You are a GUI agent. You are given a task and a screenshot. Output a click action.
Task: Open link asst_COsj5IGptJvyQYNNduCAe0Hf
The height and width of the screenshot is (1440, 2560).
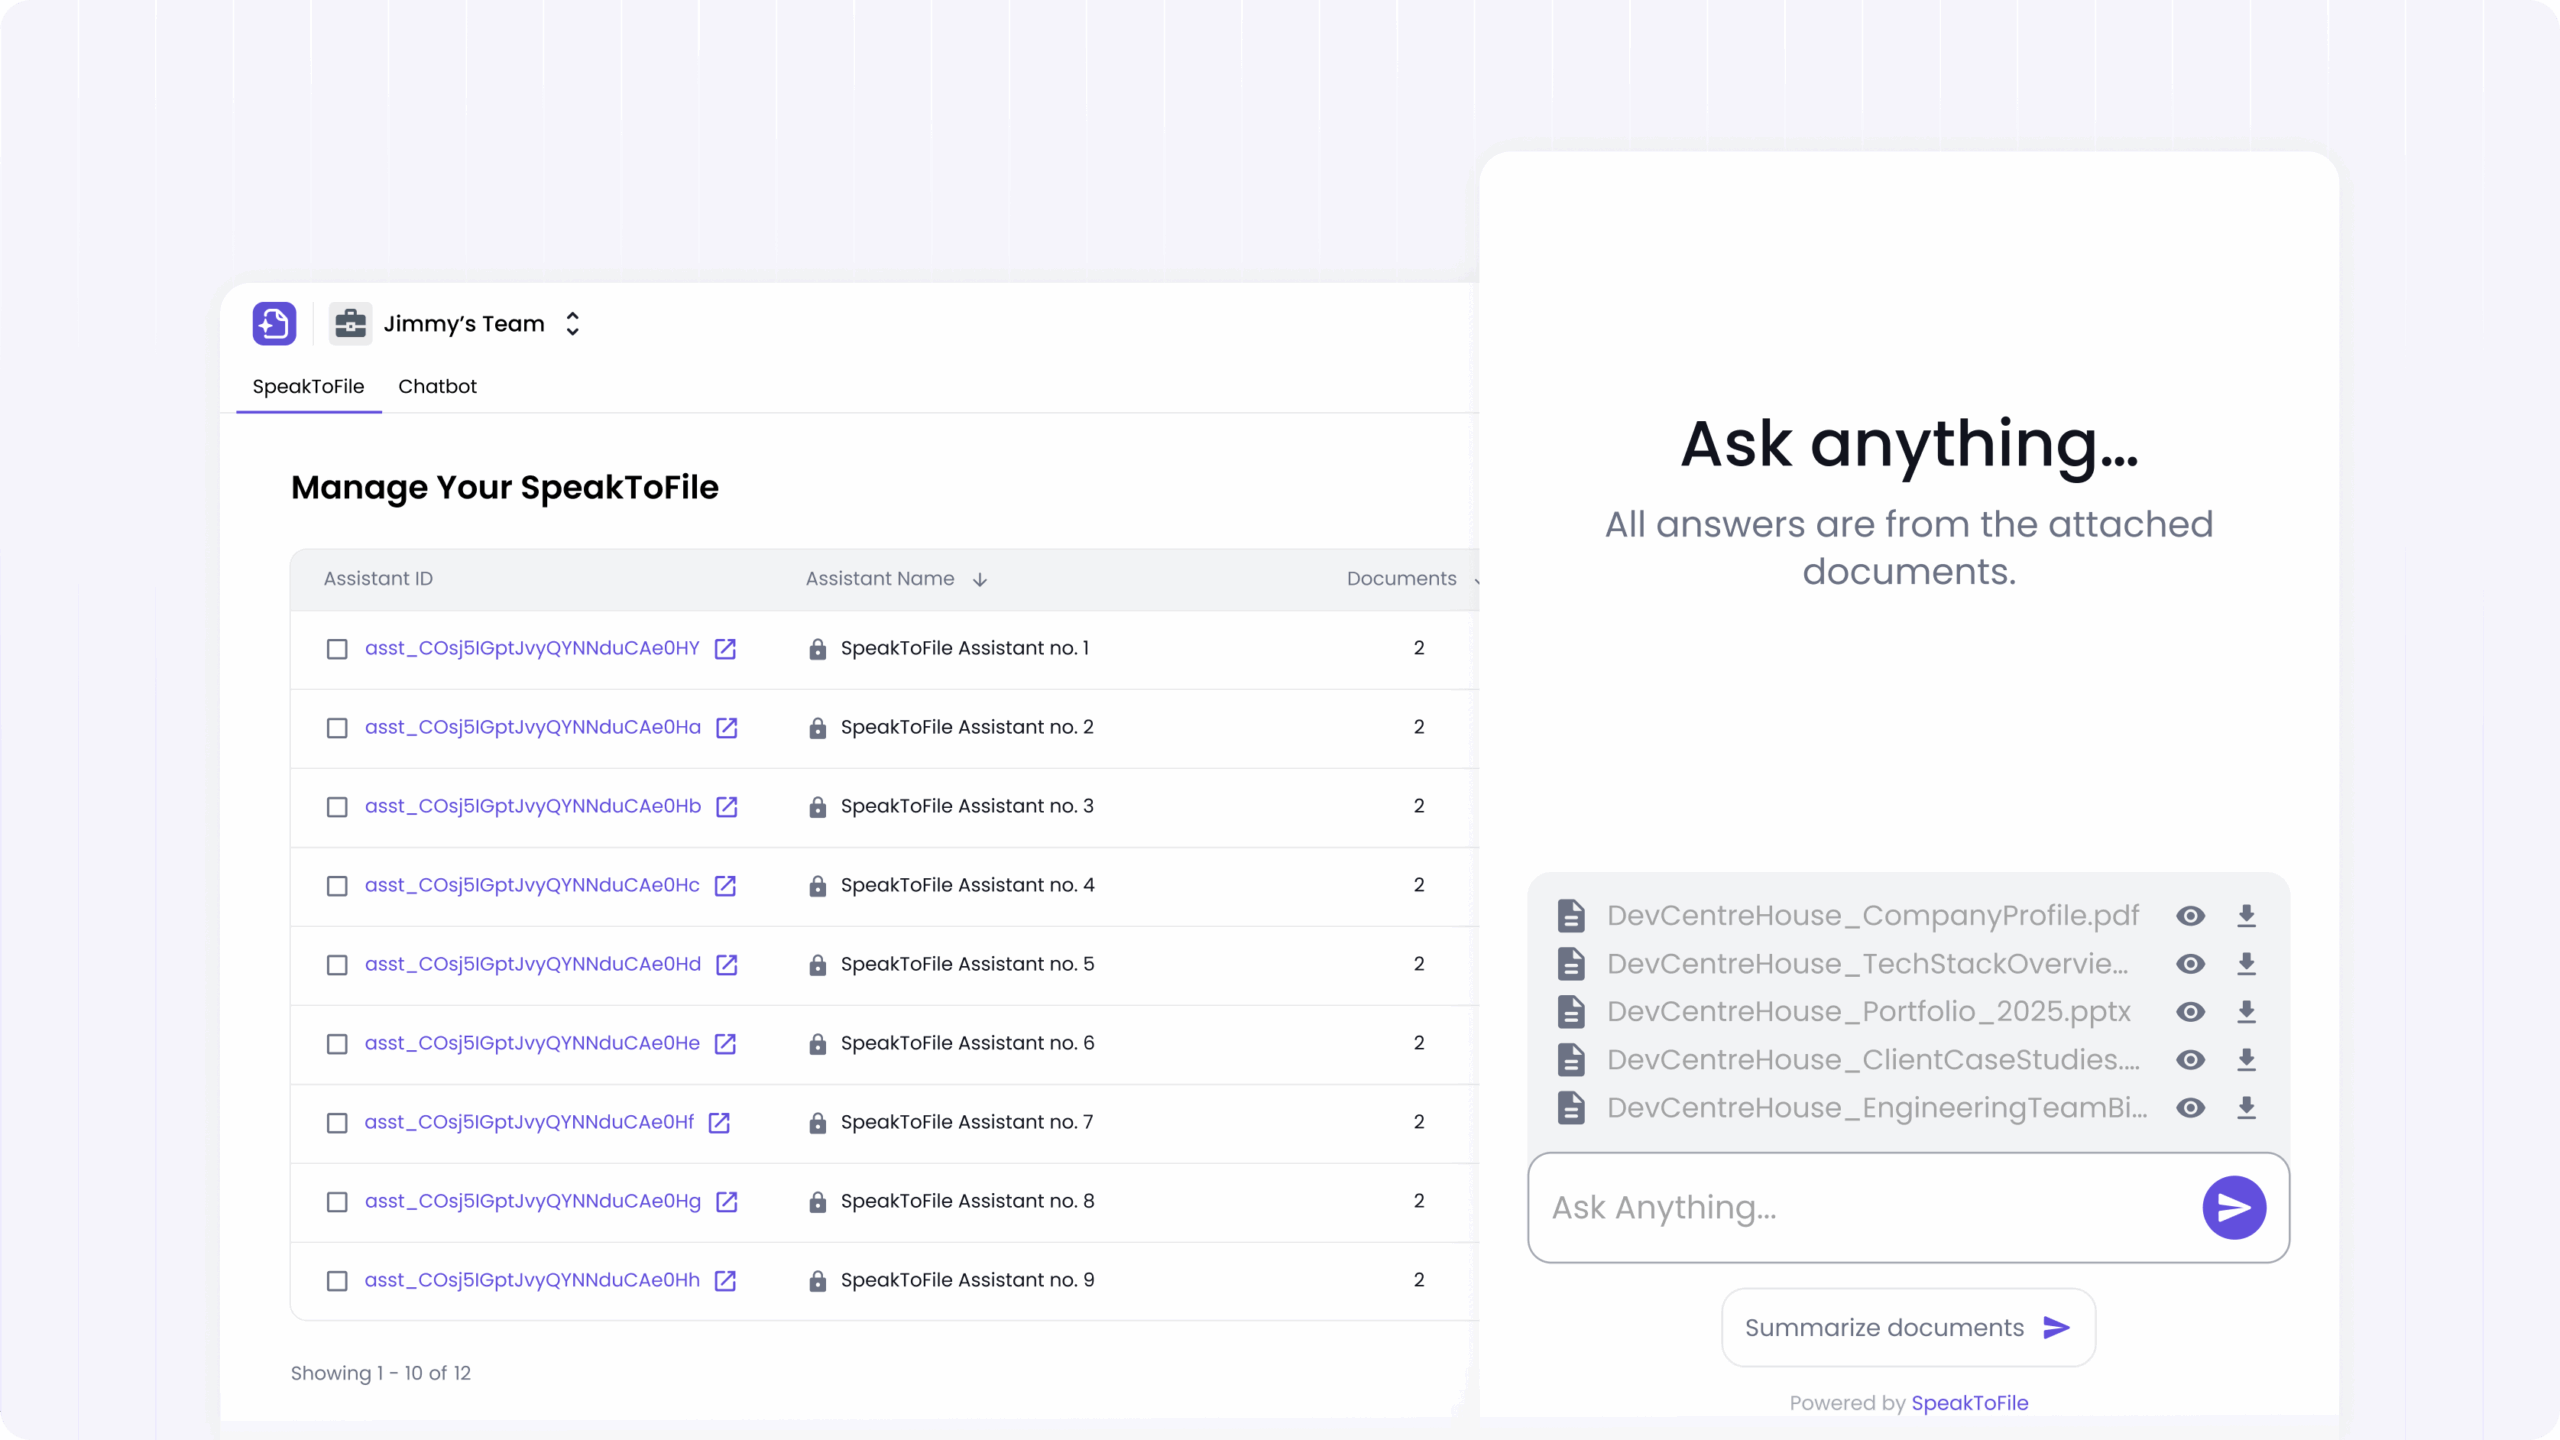coord(529,1123)
